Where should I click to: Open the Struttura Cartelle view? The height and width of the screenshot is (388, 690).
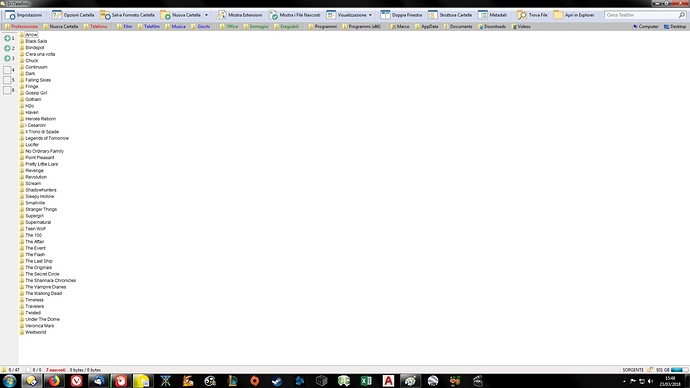pyautogui.click(x=433, y=15)
